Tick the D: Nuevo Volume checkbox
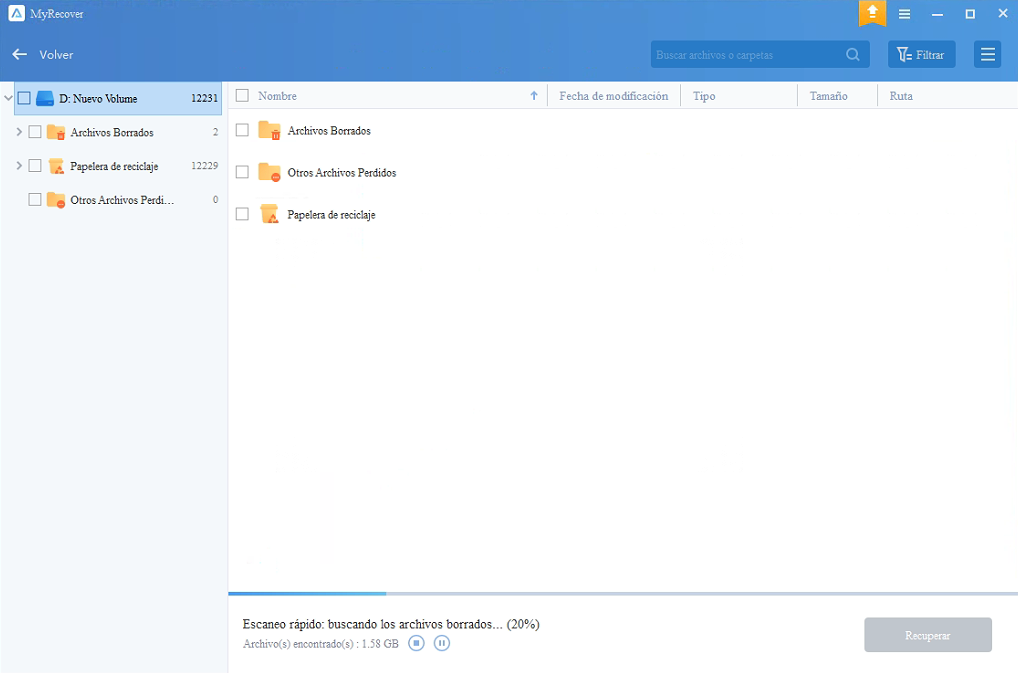1018x673 pixels. (x=24, y=98)
